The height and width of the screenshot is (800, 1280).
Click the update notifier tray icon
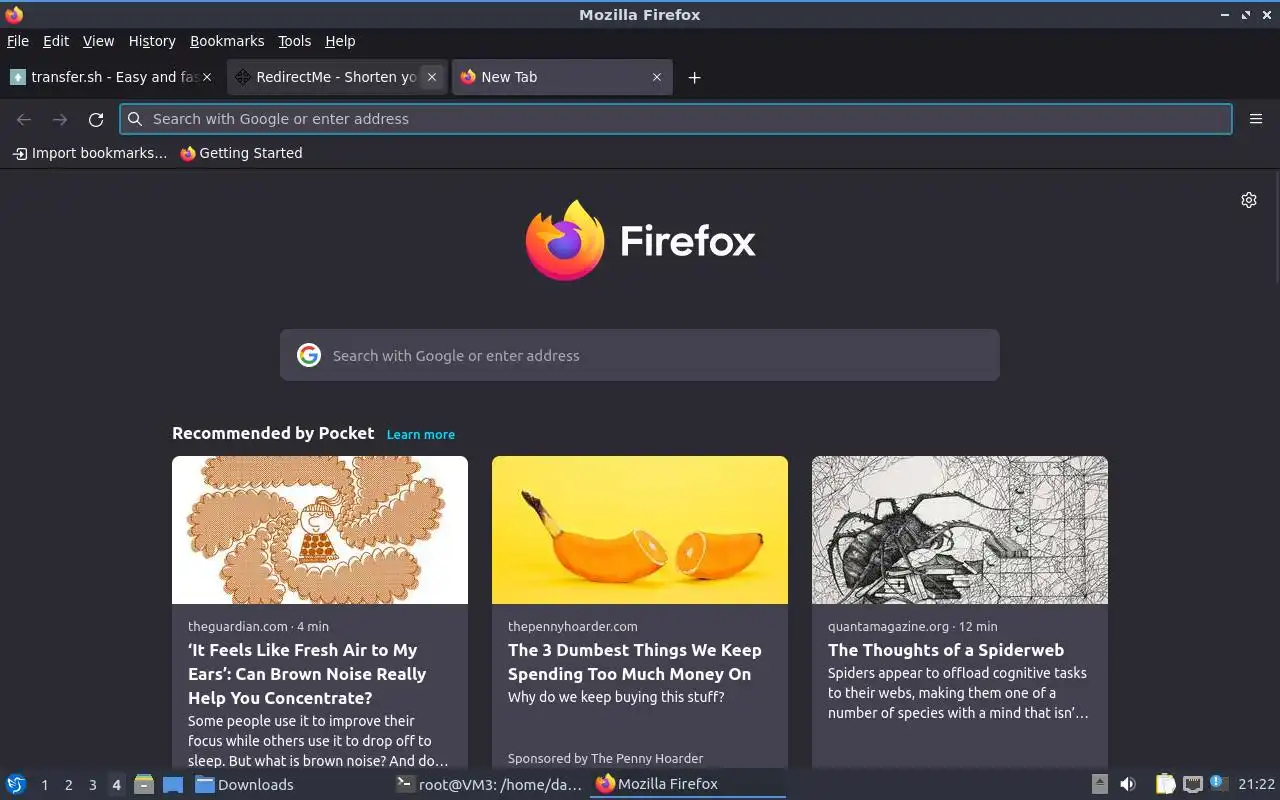[1218, 783]
